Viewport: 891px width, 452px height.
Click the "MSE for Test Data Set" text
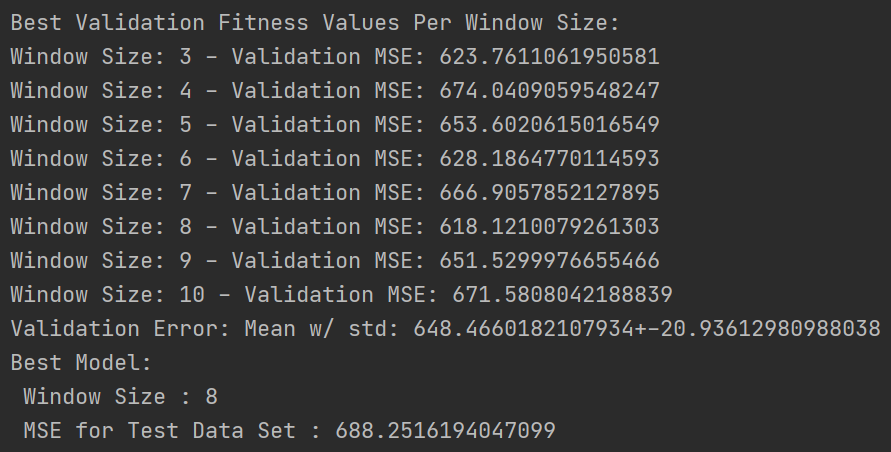point(159,430)
